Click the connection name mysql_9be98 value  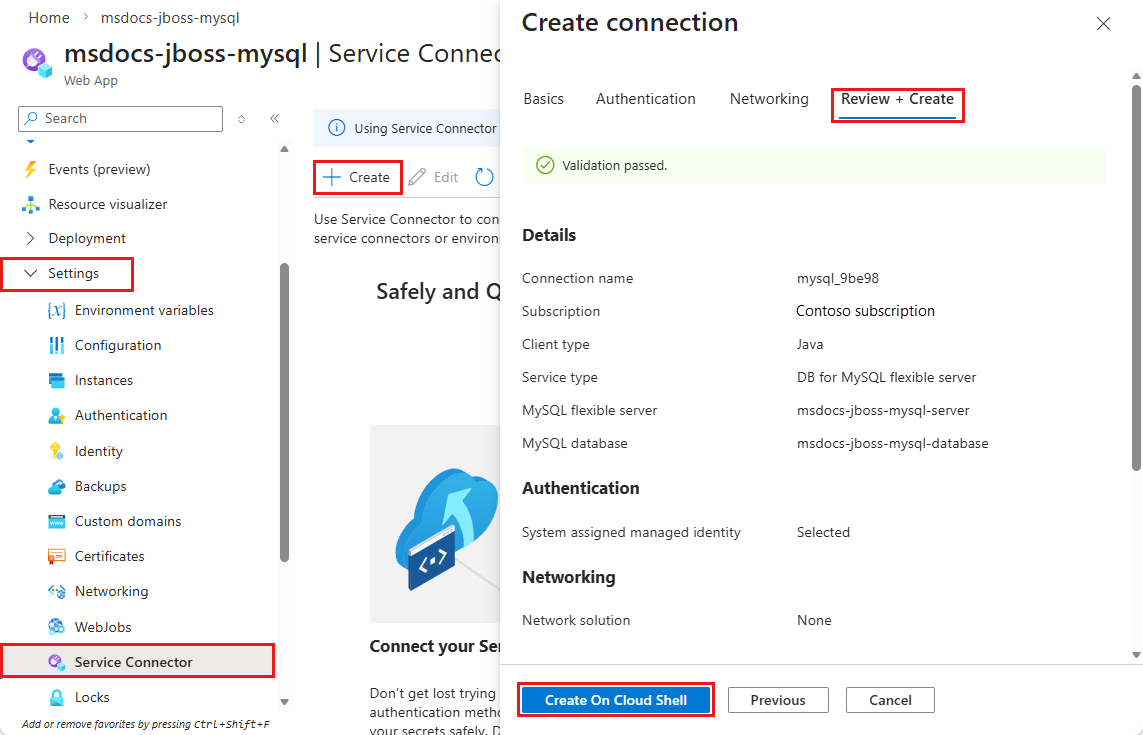[x=838, y=279]
